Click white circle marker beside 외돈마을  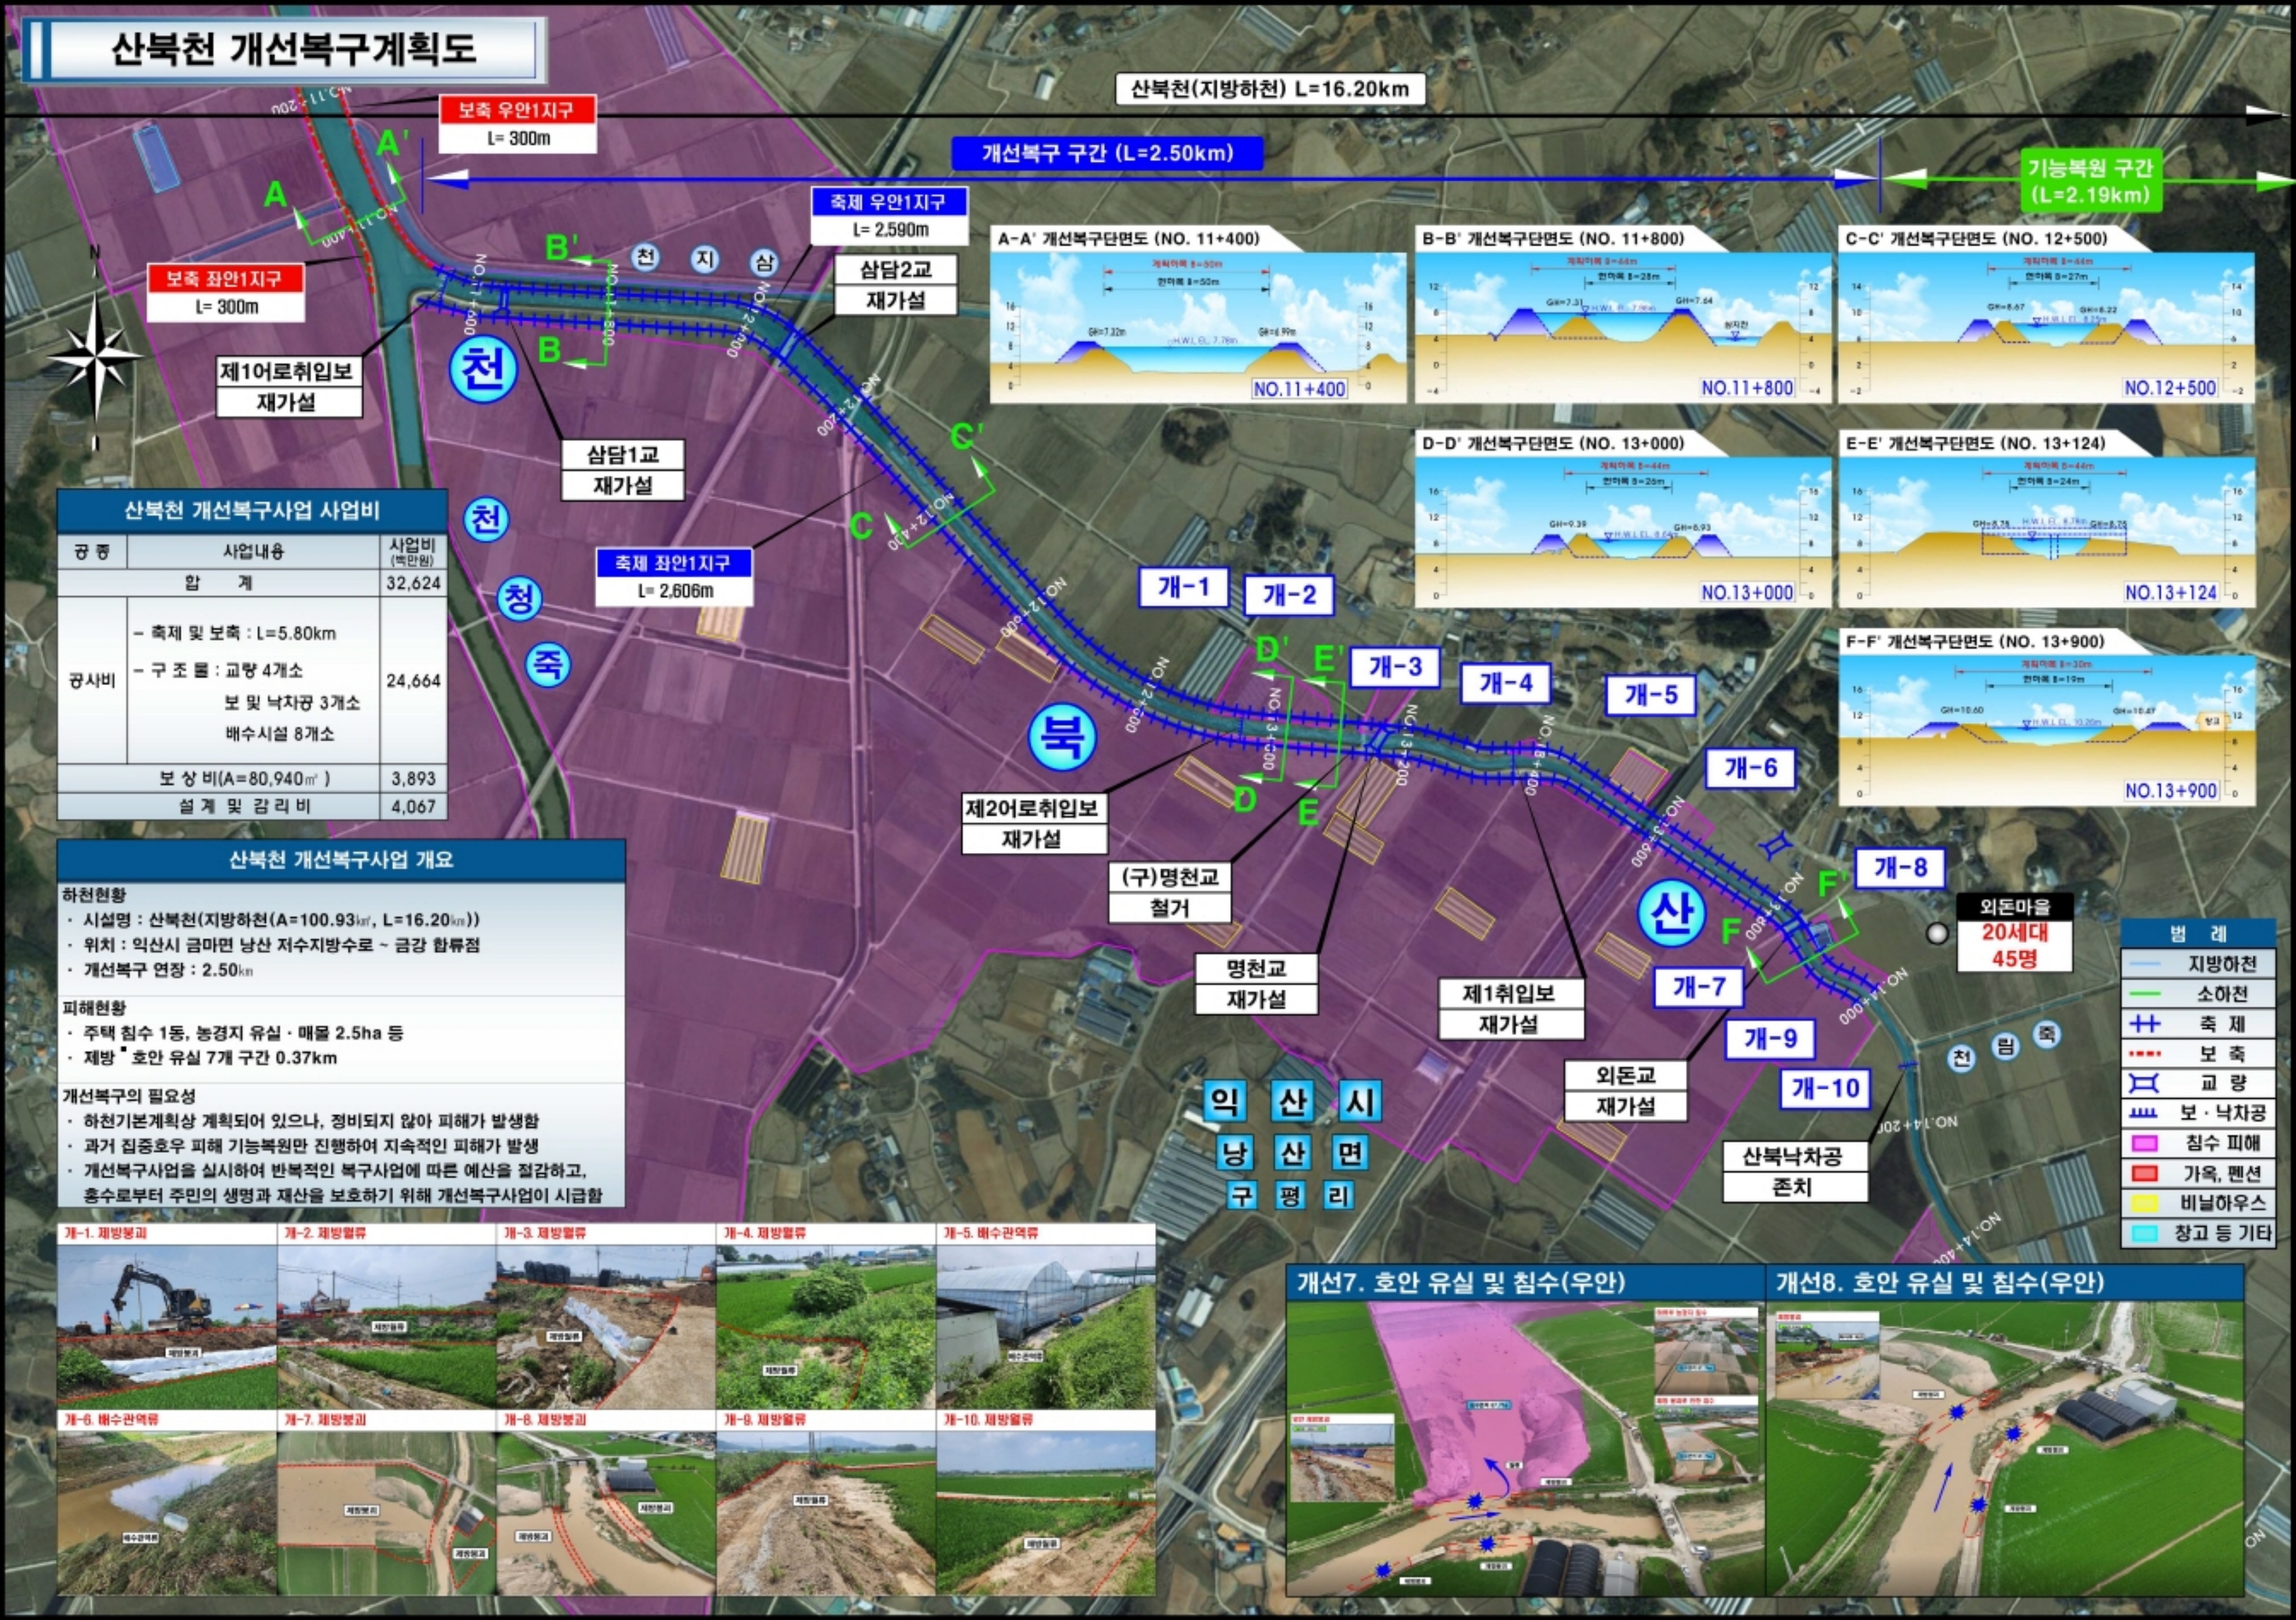(1937, 933)
